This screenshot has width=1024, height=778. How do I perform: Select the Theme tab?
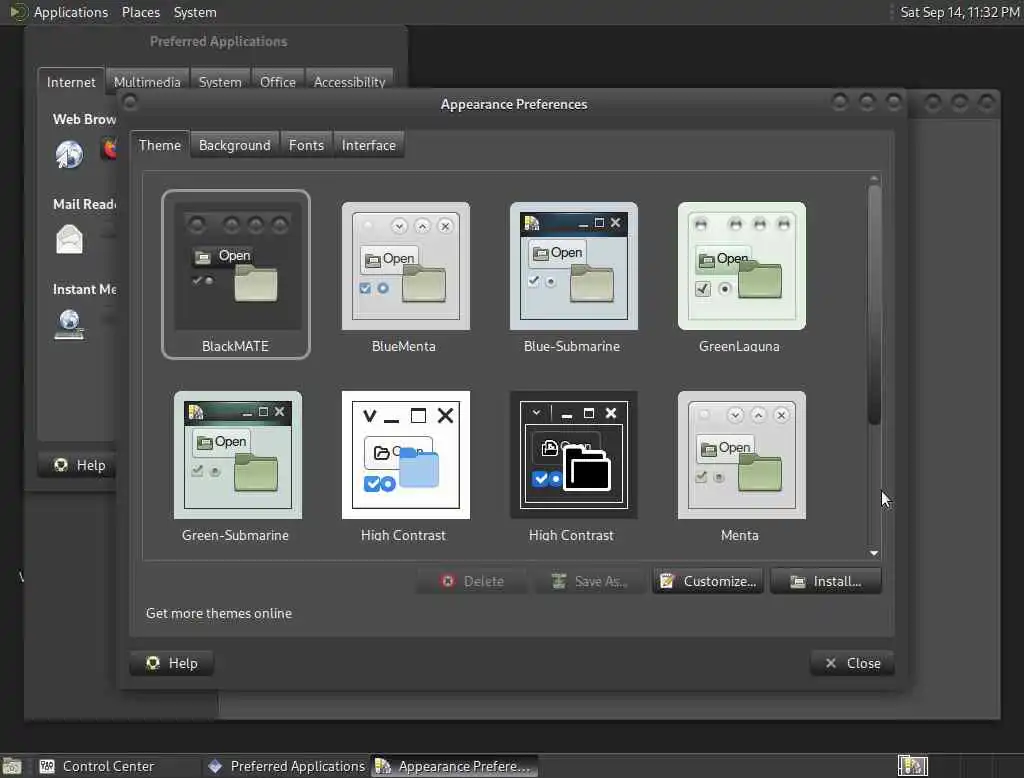(x=159, y=145)
